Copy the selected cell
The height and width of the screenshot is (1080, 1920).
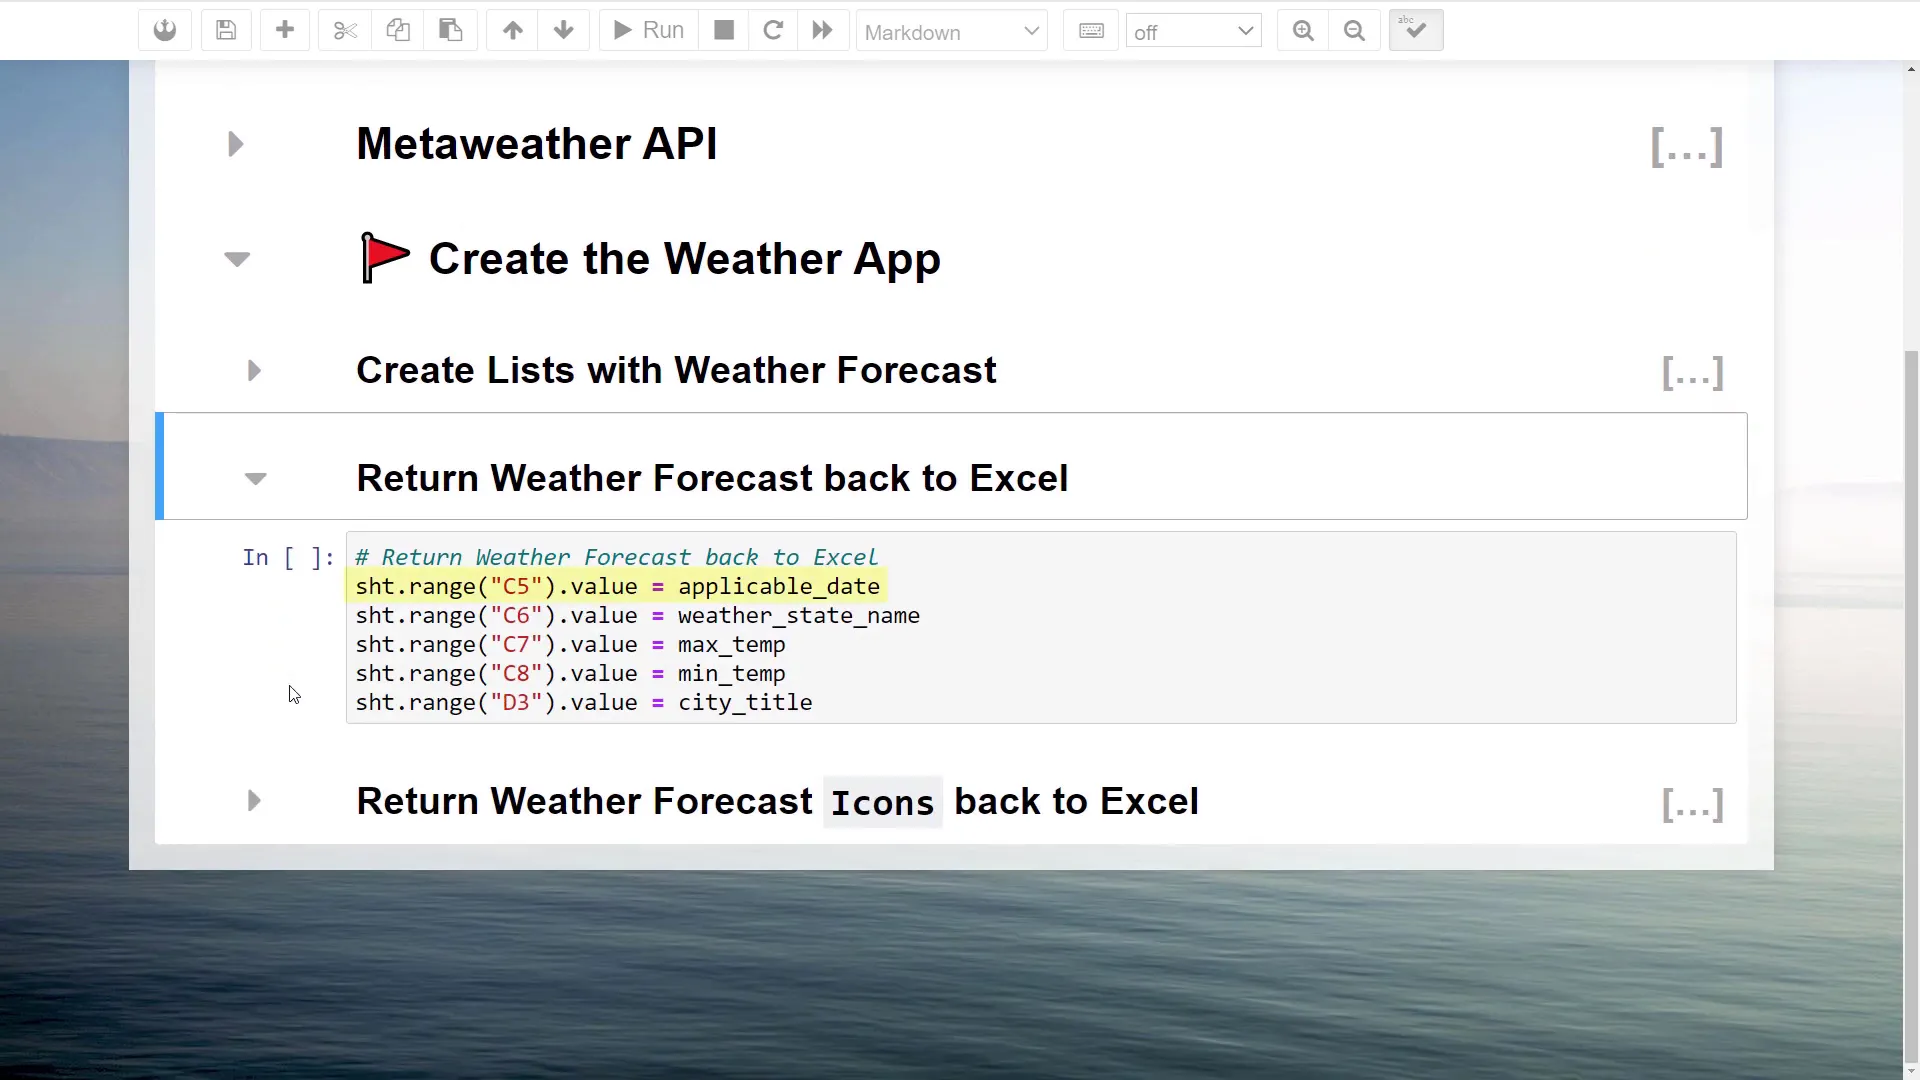coord(397,30)
